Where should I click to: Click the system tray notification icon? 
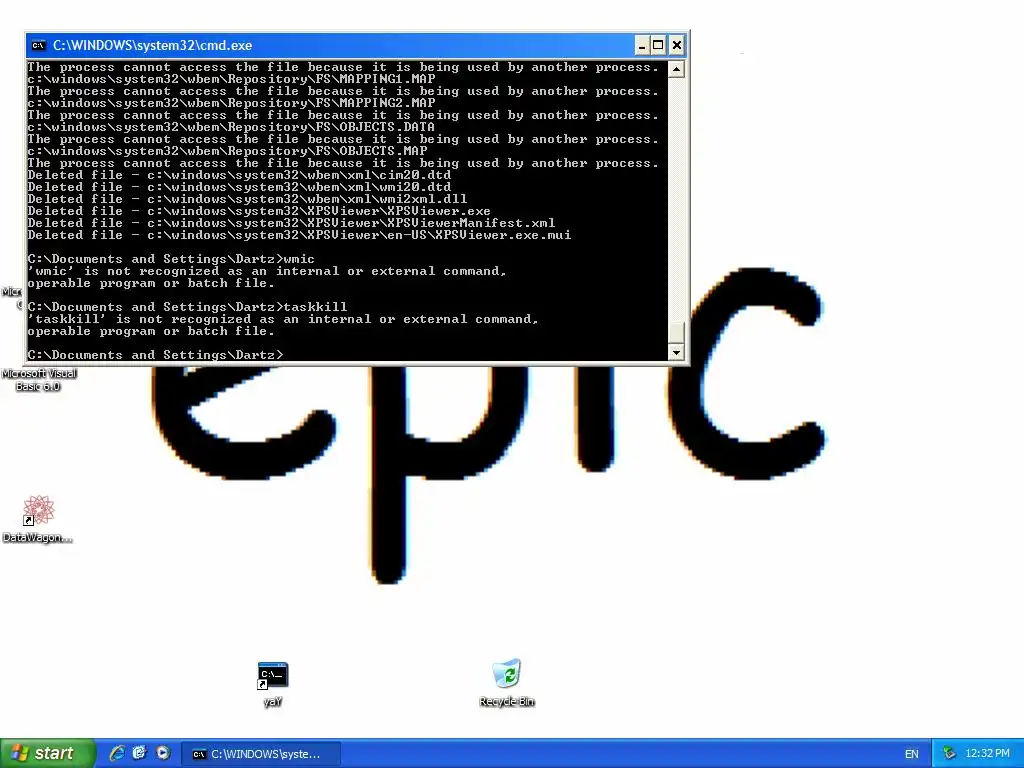(x=949, y=754)
